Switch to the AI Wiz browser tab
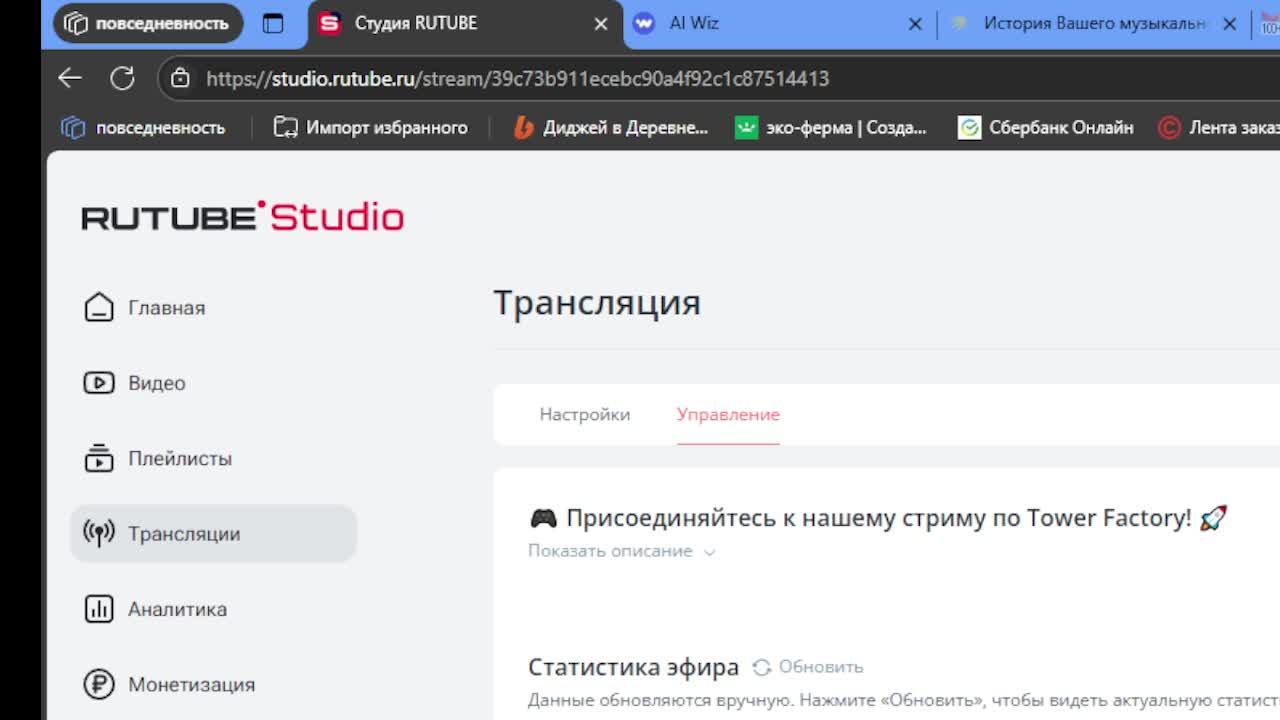The image size is (1280, 720). pos(780,23)
